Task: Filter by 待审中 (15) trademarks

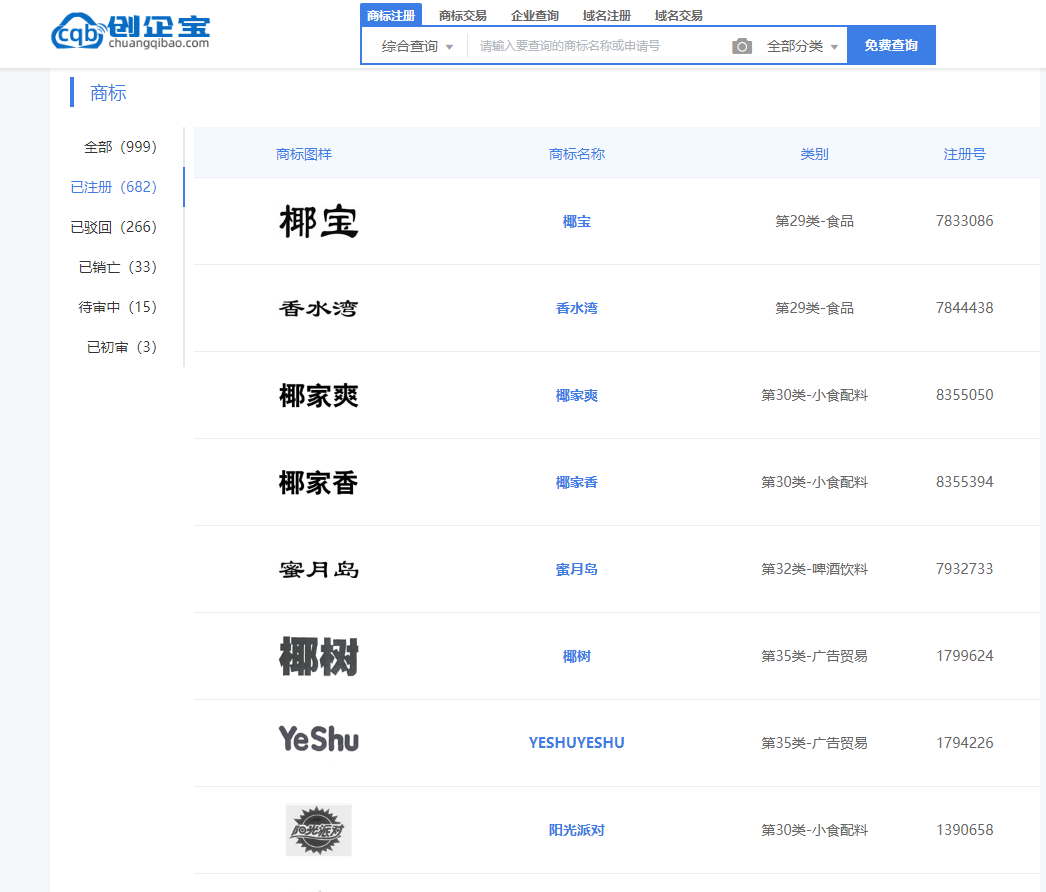Action: click(x=117, y=307)
